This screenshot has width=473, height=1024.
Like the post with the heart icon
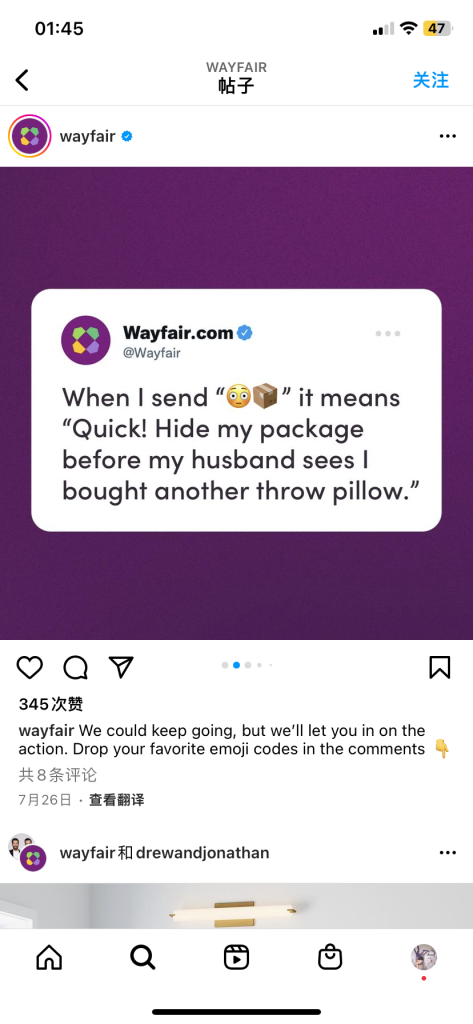(x=29, y=667)
